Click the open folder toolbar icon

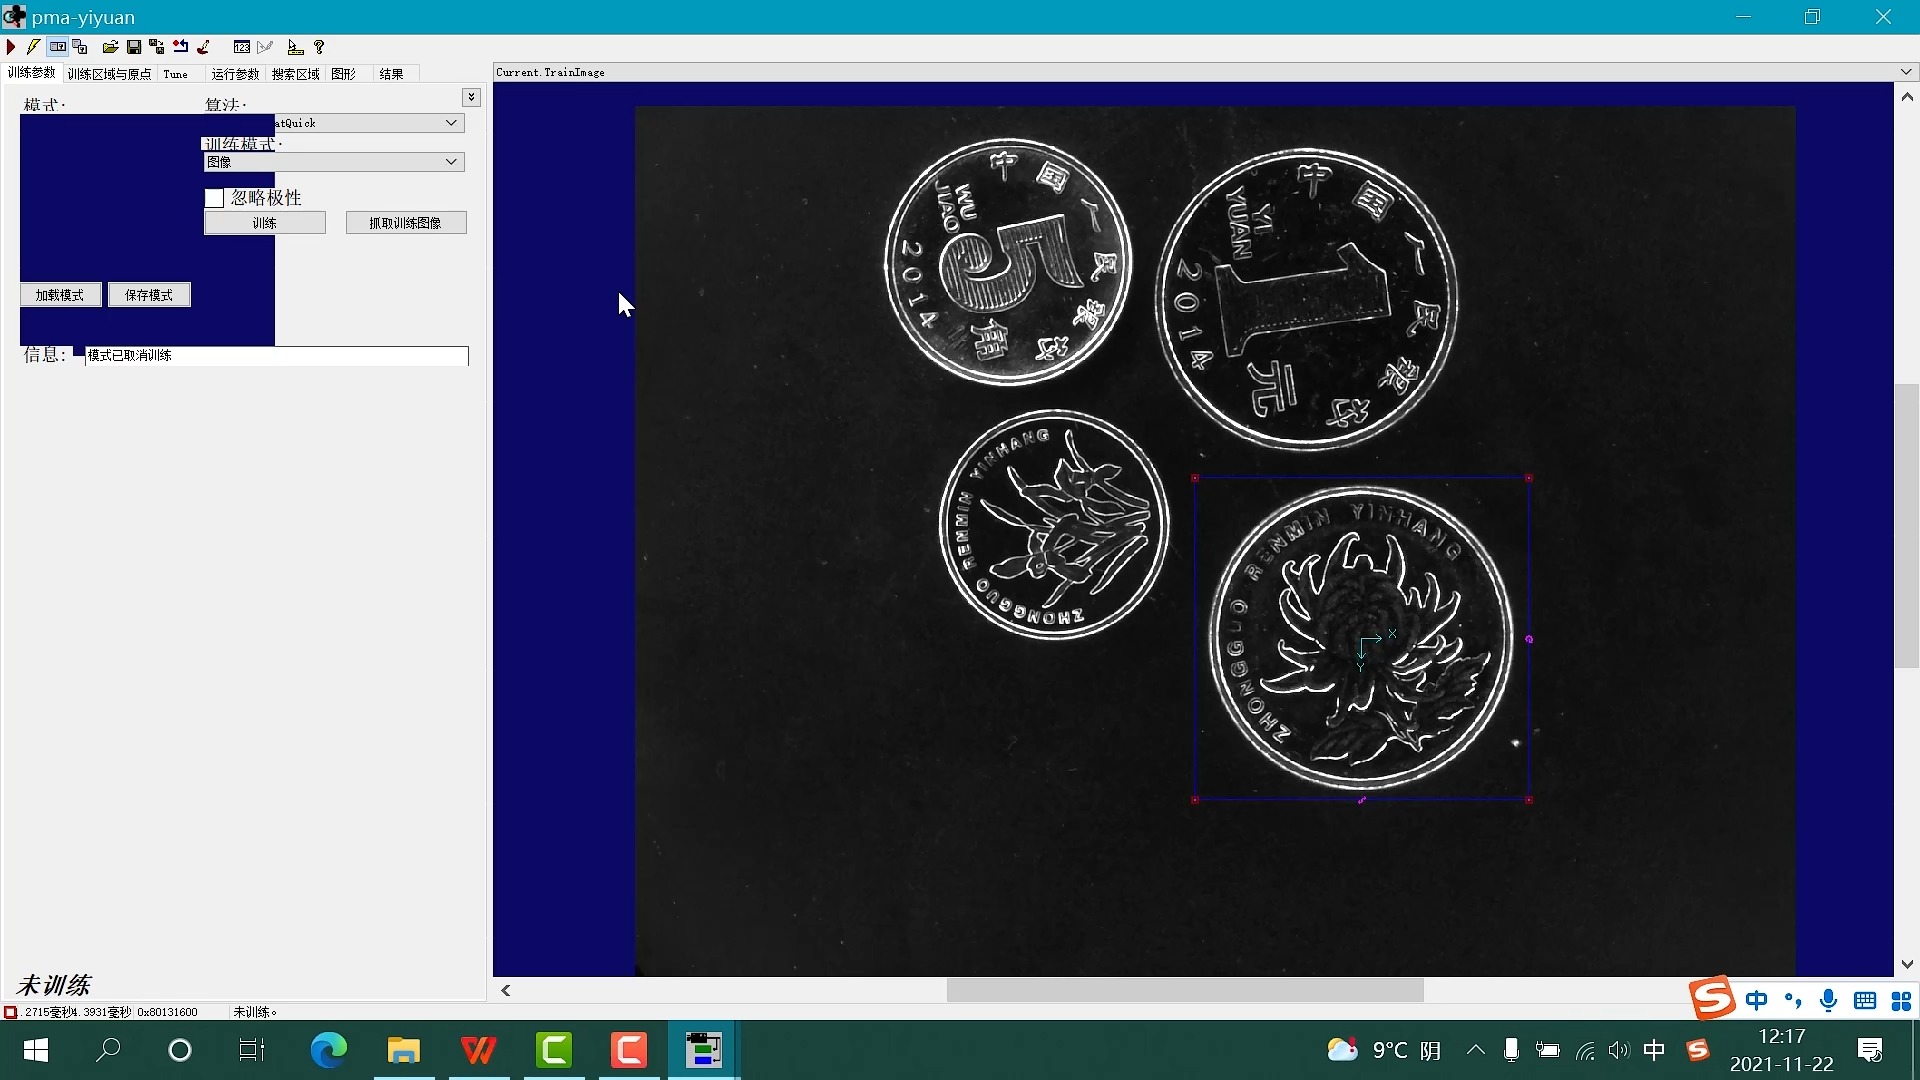[x=110, y=47]
